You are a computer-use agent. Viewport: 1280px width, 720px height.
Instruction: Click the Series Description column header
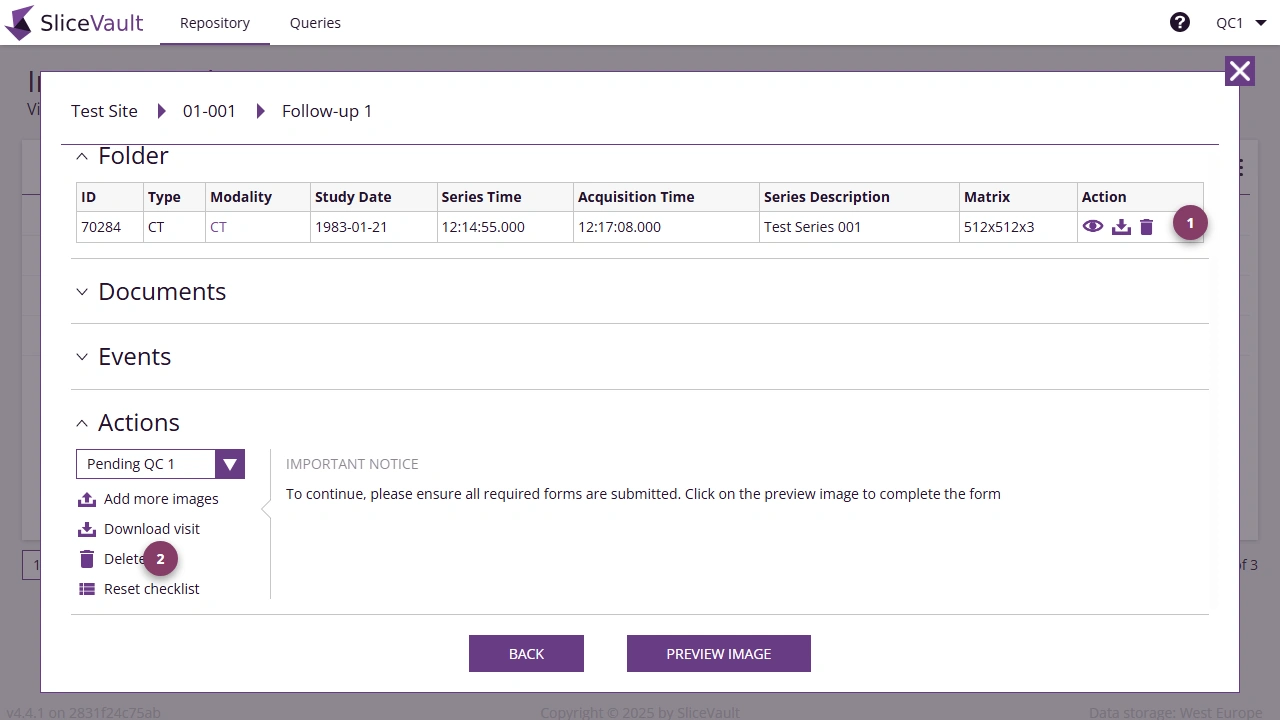pyautogui.click(x=859, y=197)
